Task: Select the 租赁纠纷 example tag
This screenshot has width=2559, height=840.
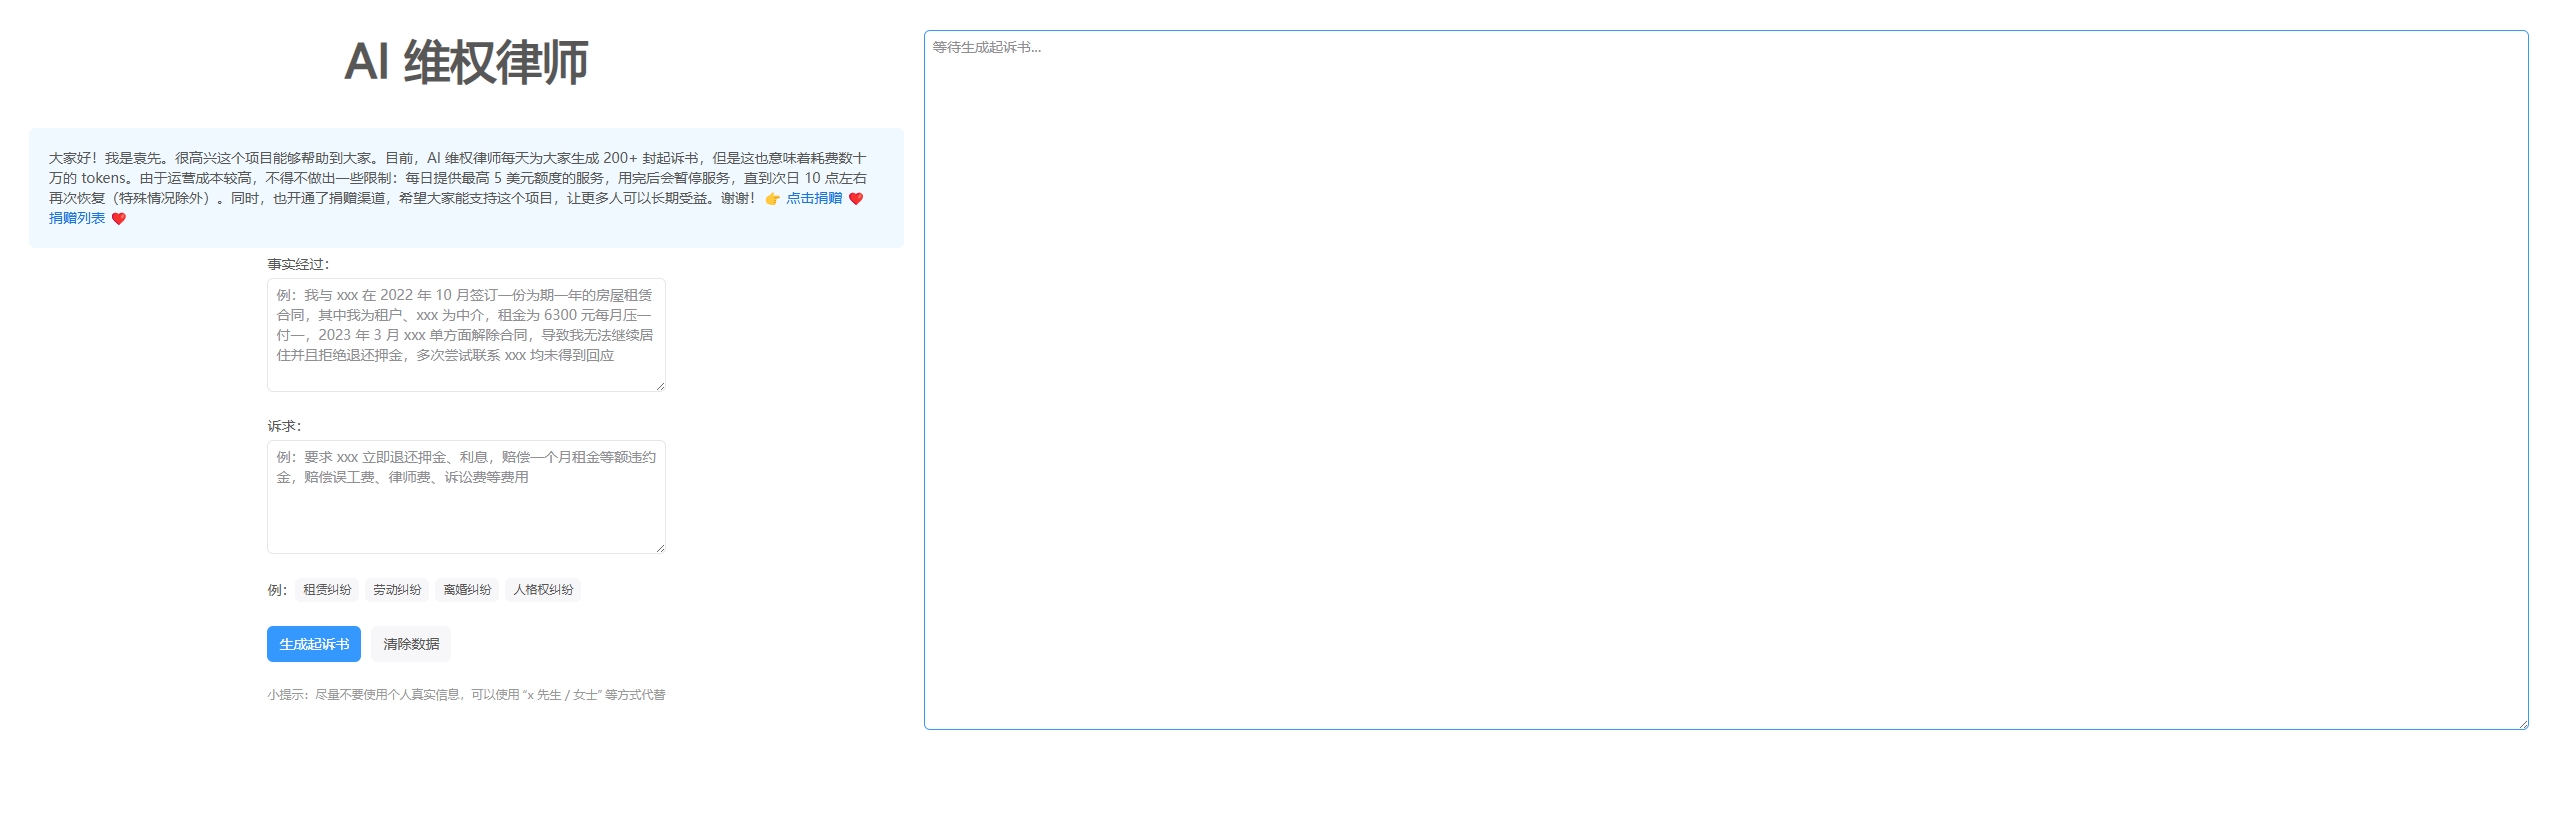Action: 327,590
